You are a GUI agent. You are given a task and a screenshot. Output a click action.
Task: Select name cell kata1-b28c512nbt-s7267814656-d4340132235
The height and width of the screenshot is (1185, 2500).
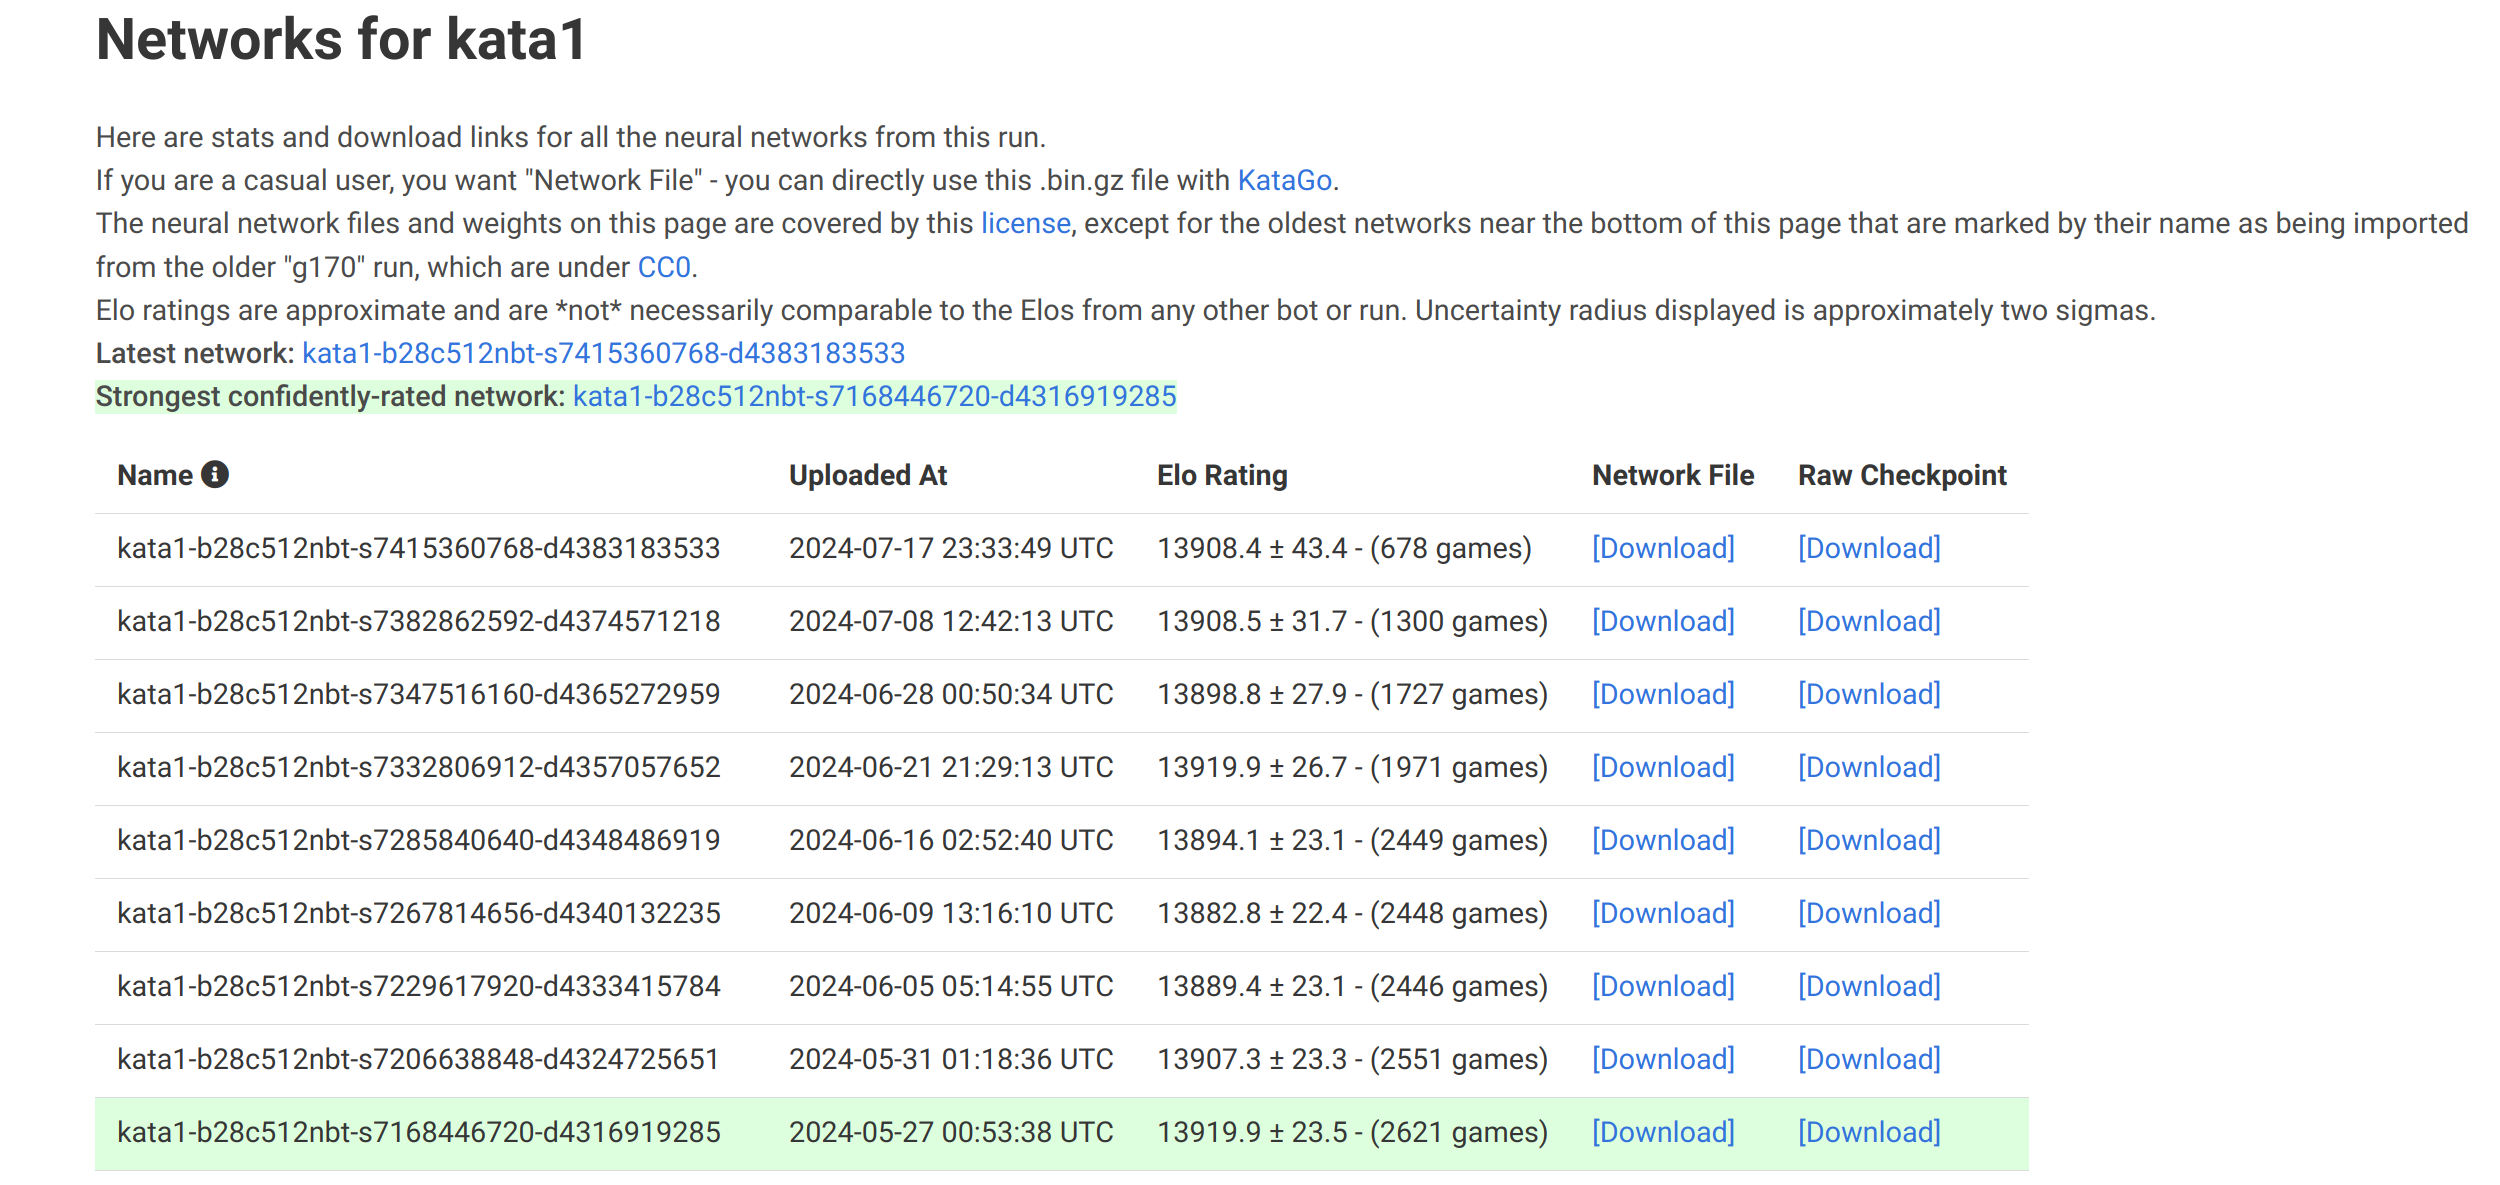418,913
